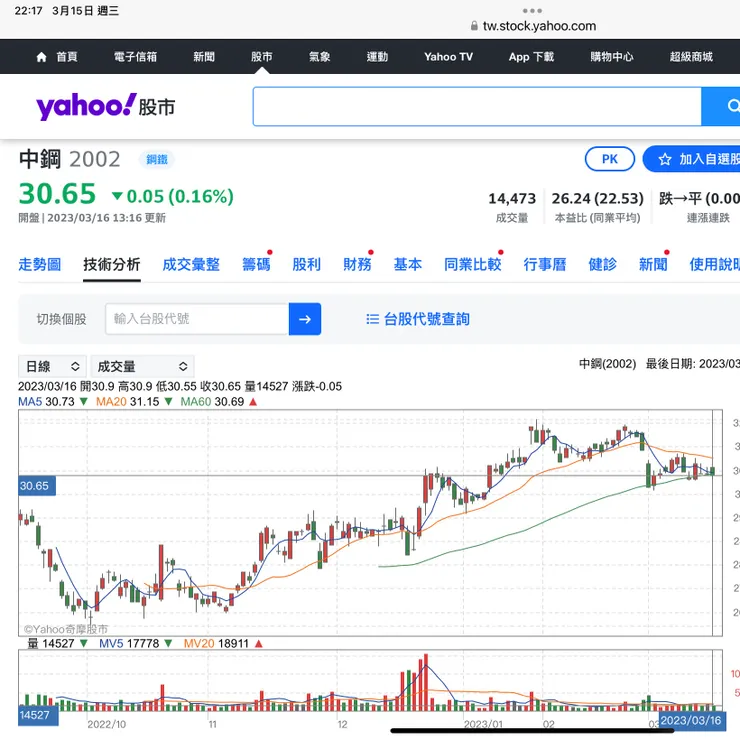Open 超級商城 super mall link
This screenshot has height=740, width=740.
(691, 57)
